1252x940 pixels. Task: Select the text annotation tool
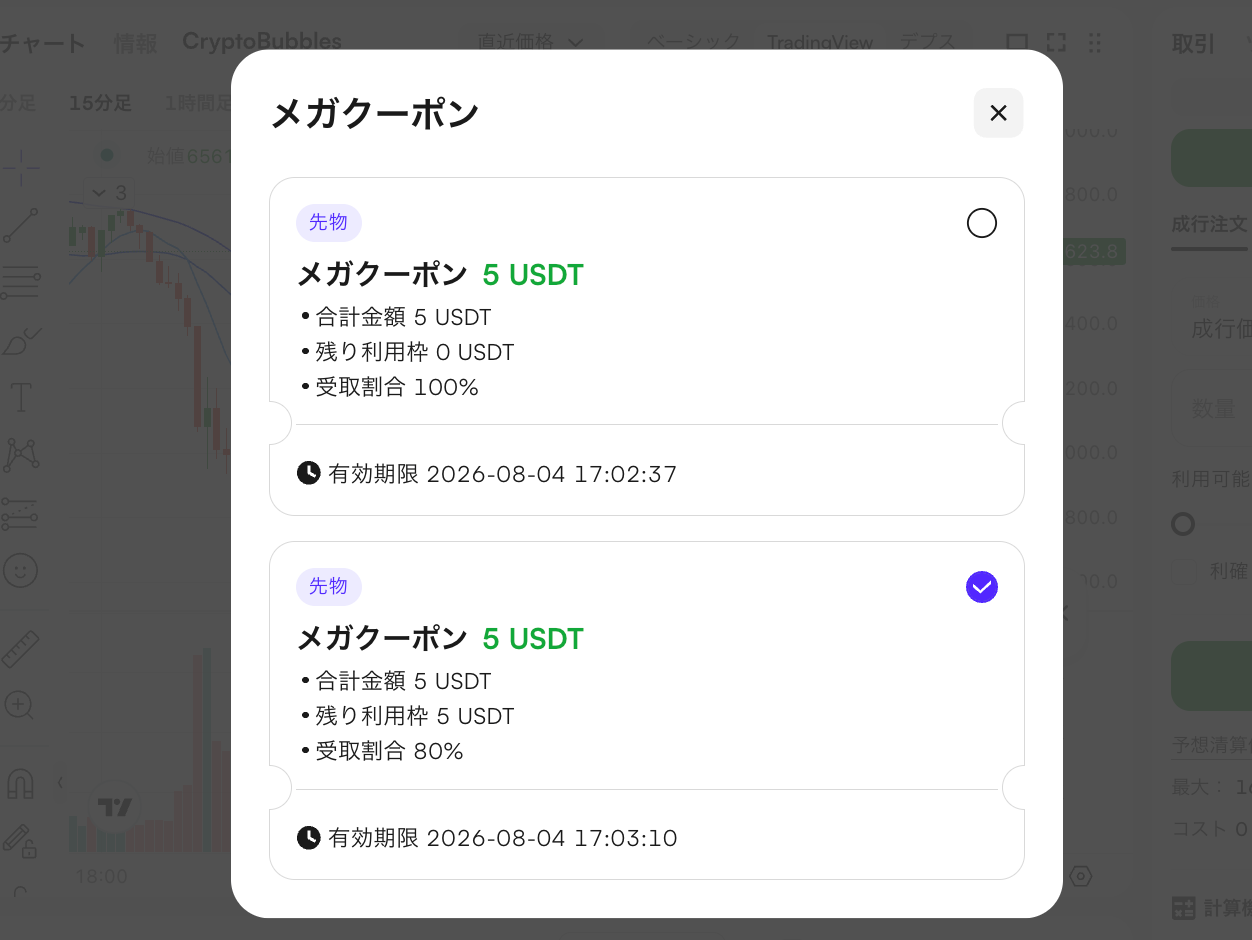[20, 397]
